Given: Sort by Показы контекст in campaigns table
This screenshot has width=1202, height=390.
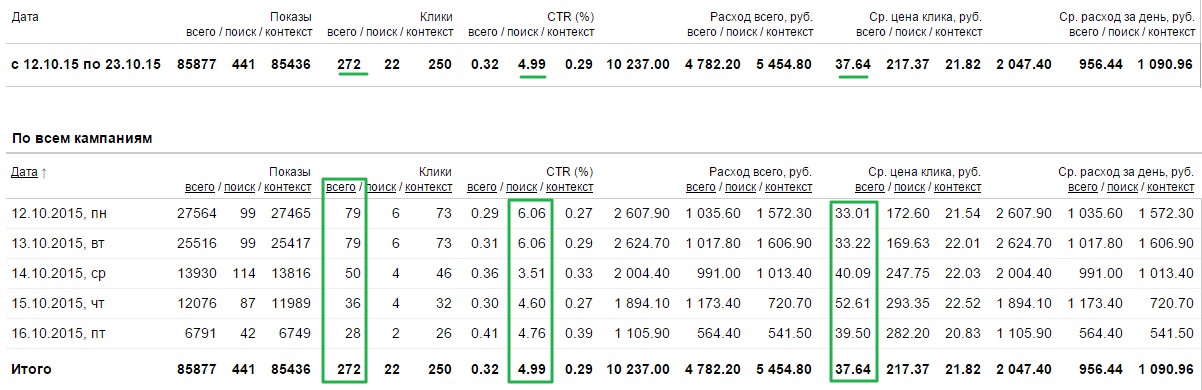Looking at the screenshot, I should click(287, 187).
